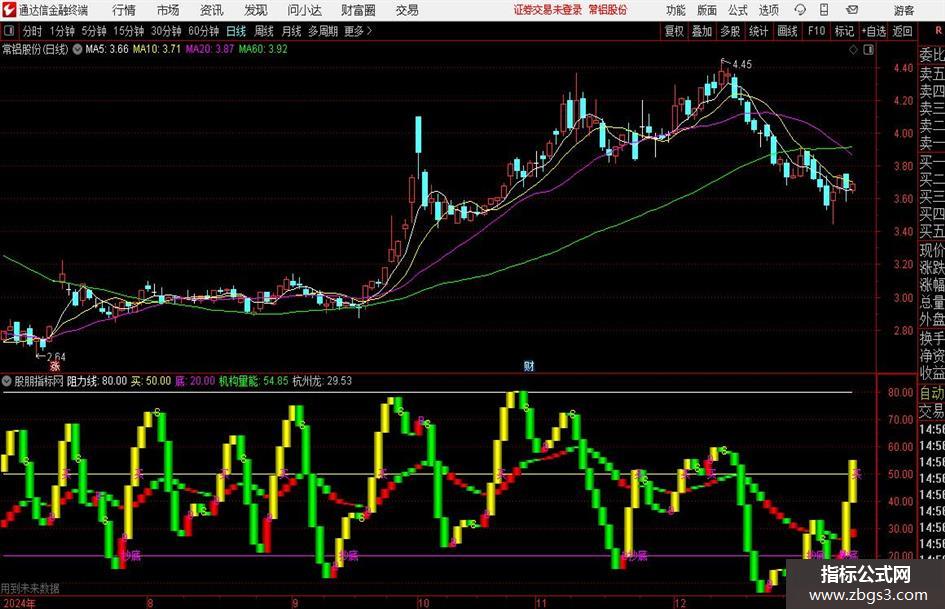Add stock with +自选 button
The height and width of the screenshot is (609, 945).
coord(874,31)
